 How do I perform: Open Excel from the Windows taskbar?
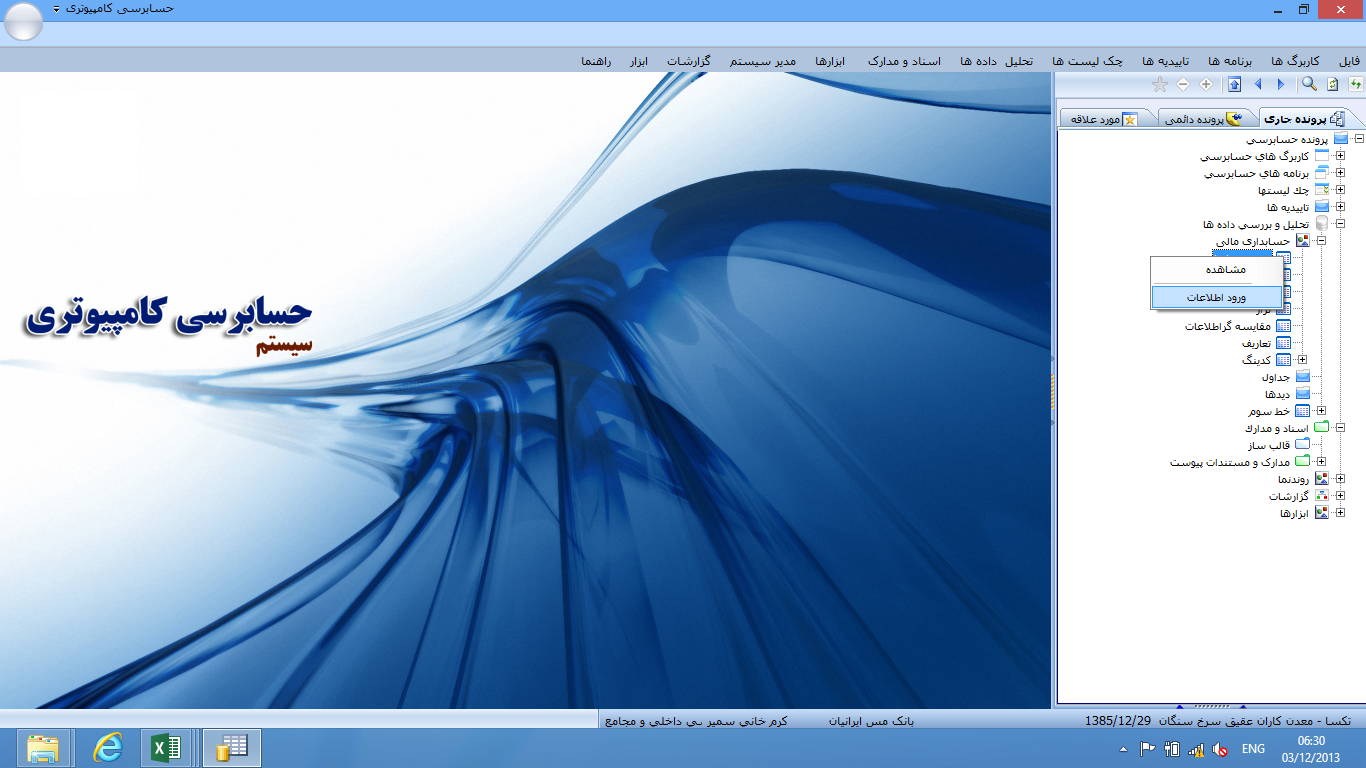[x=165, y=747]
